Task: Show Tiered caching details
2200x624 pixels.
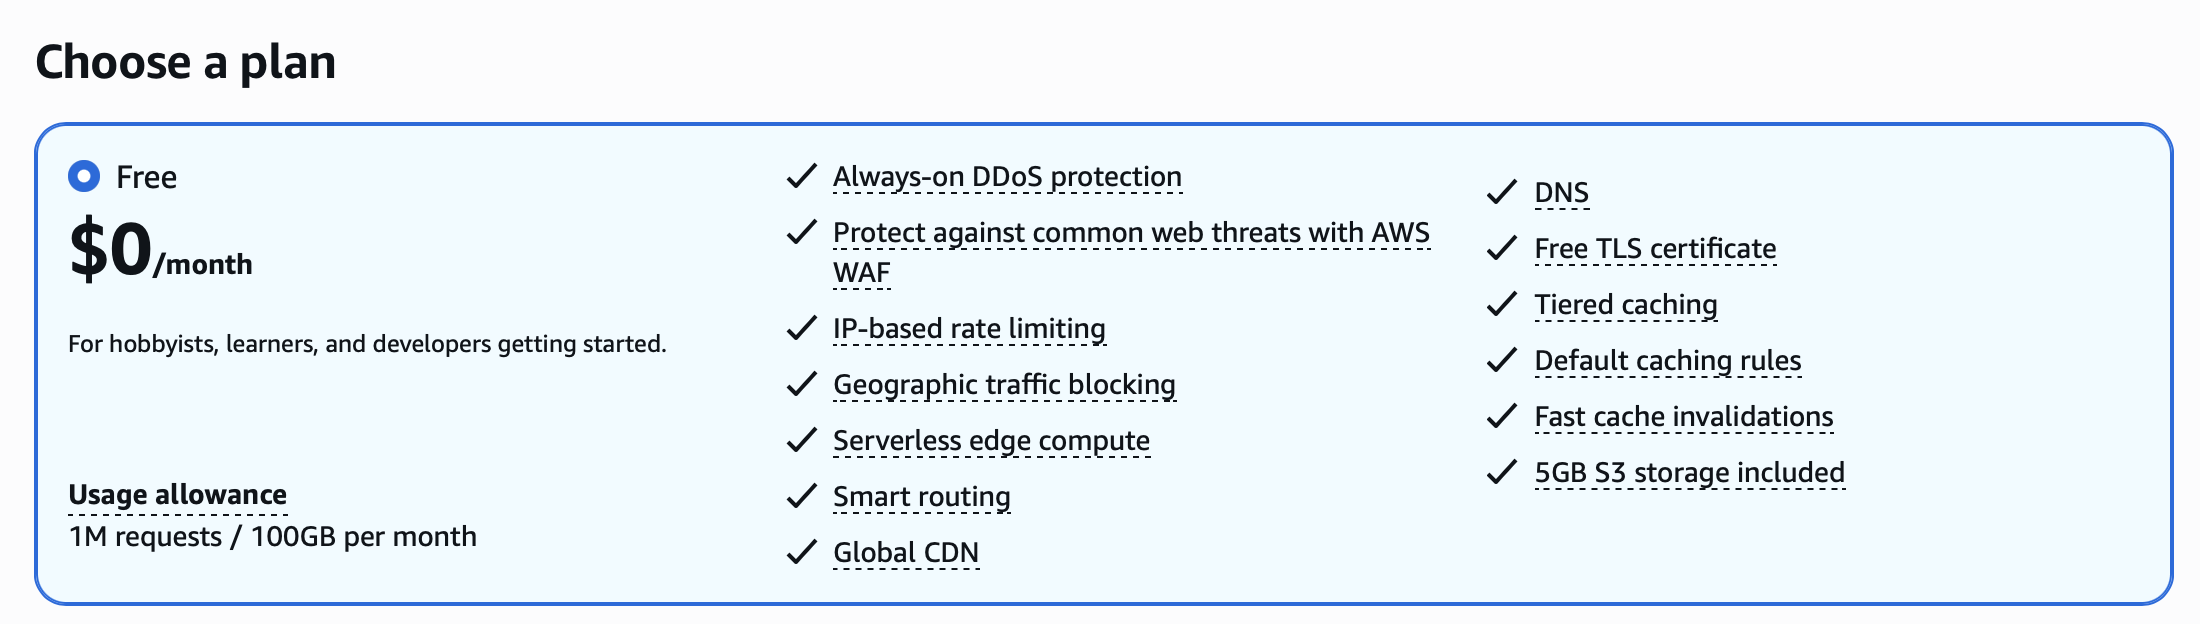Action: pyautogui.click(x=1625, y=305)
